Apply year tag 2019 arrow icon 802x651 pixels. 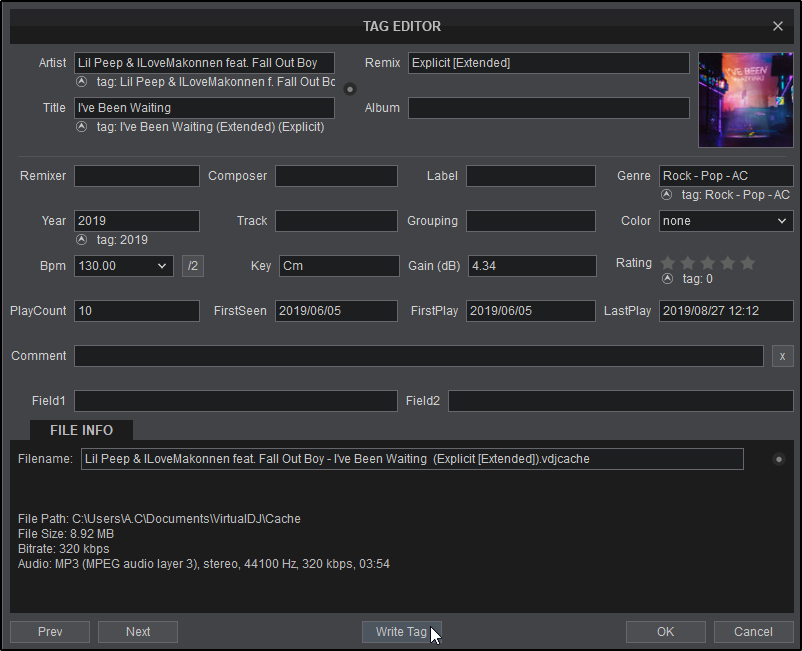click(x=81, y=240)
